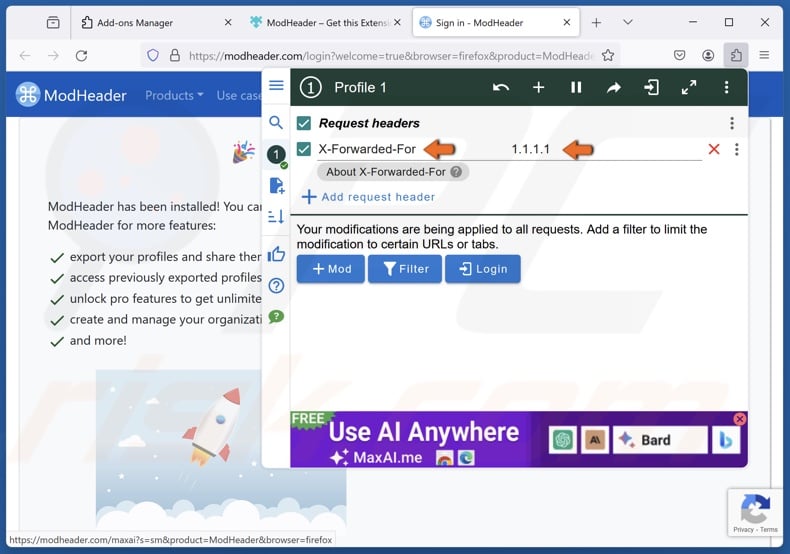
Task: Click the Use cases menu item
Action: 239,95
